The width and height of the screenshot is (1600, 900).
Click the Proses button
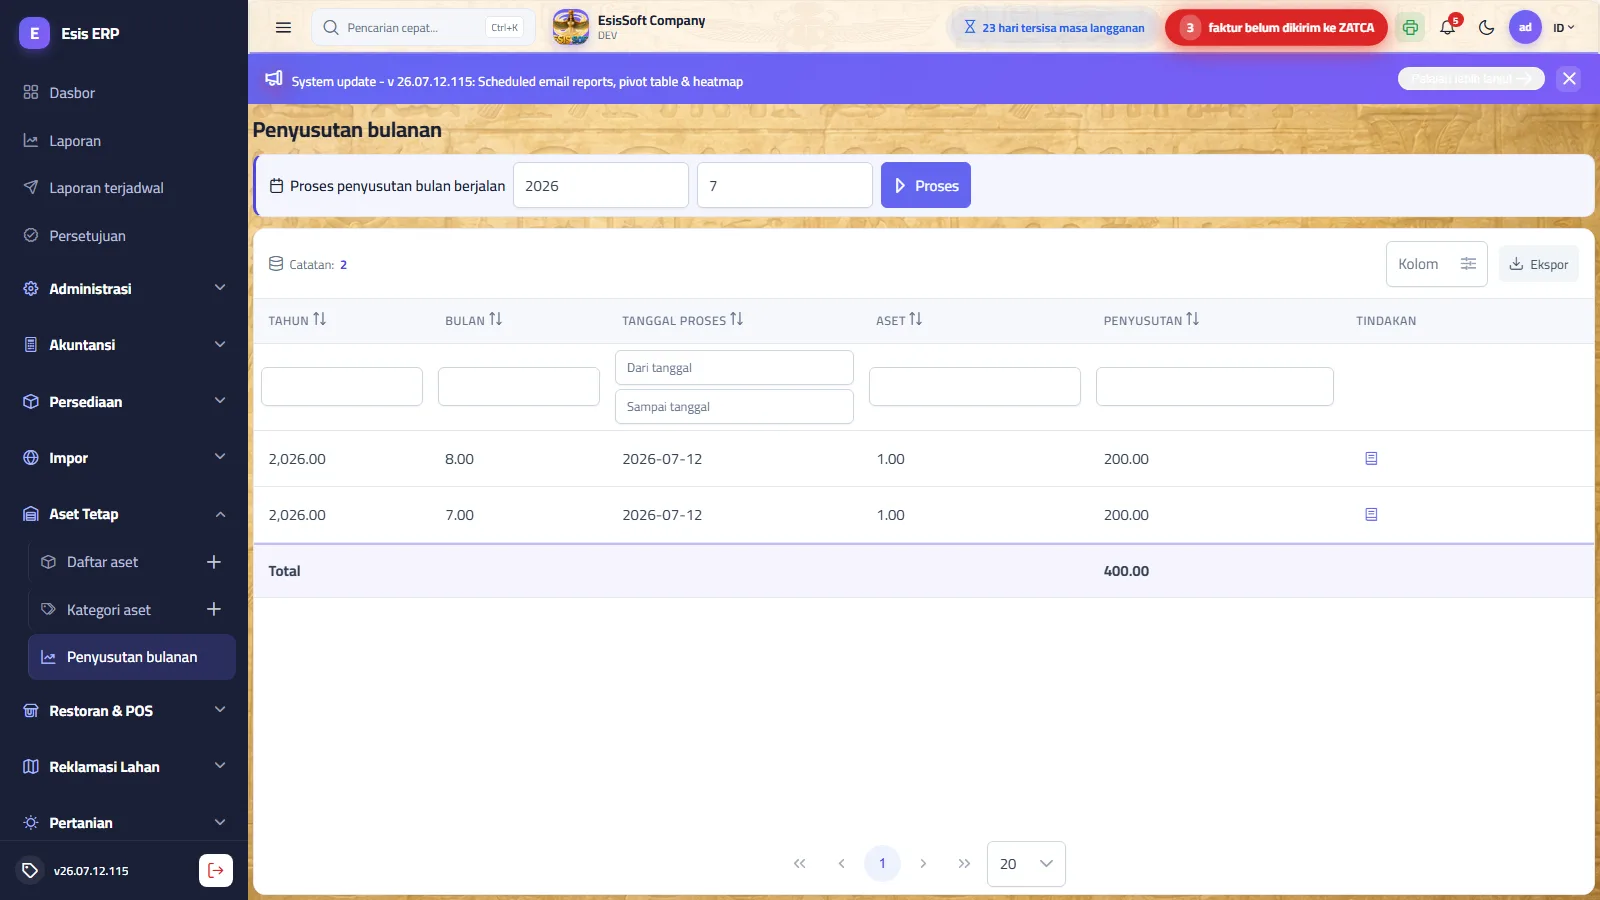[x=926, y=185]
